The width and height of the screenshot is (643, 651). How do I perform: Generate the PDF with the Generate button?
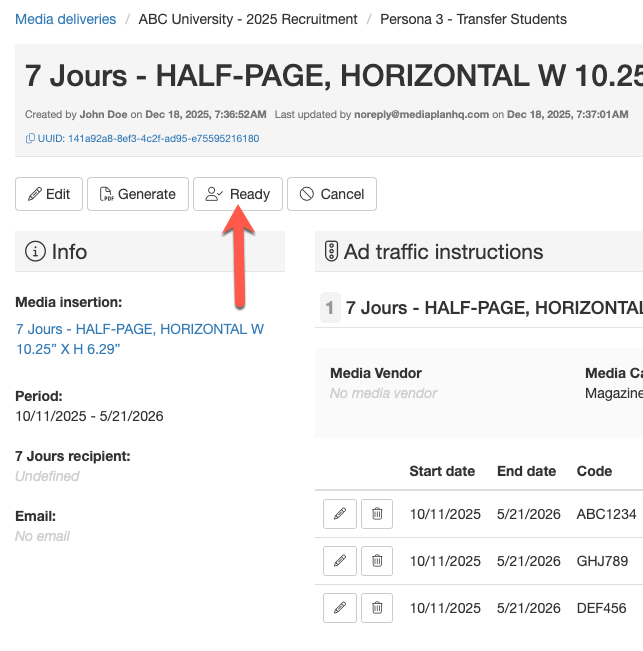click(x=138, y=194)
